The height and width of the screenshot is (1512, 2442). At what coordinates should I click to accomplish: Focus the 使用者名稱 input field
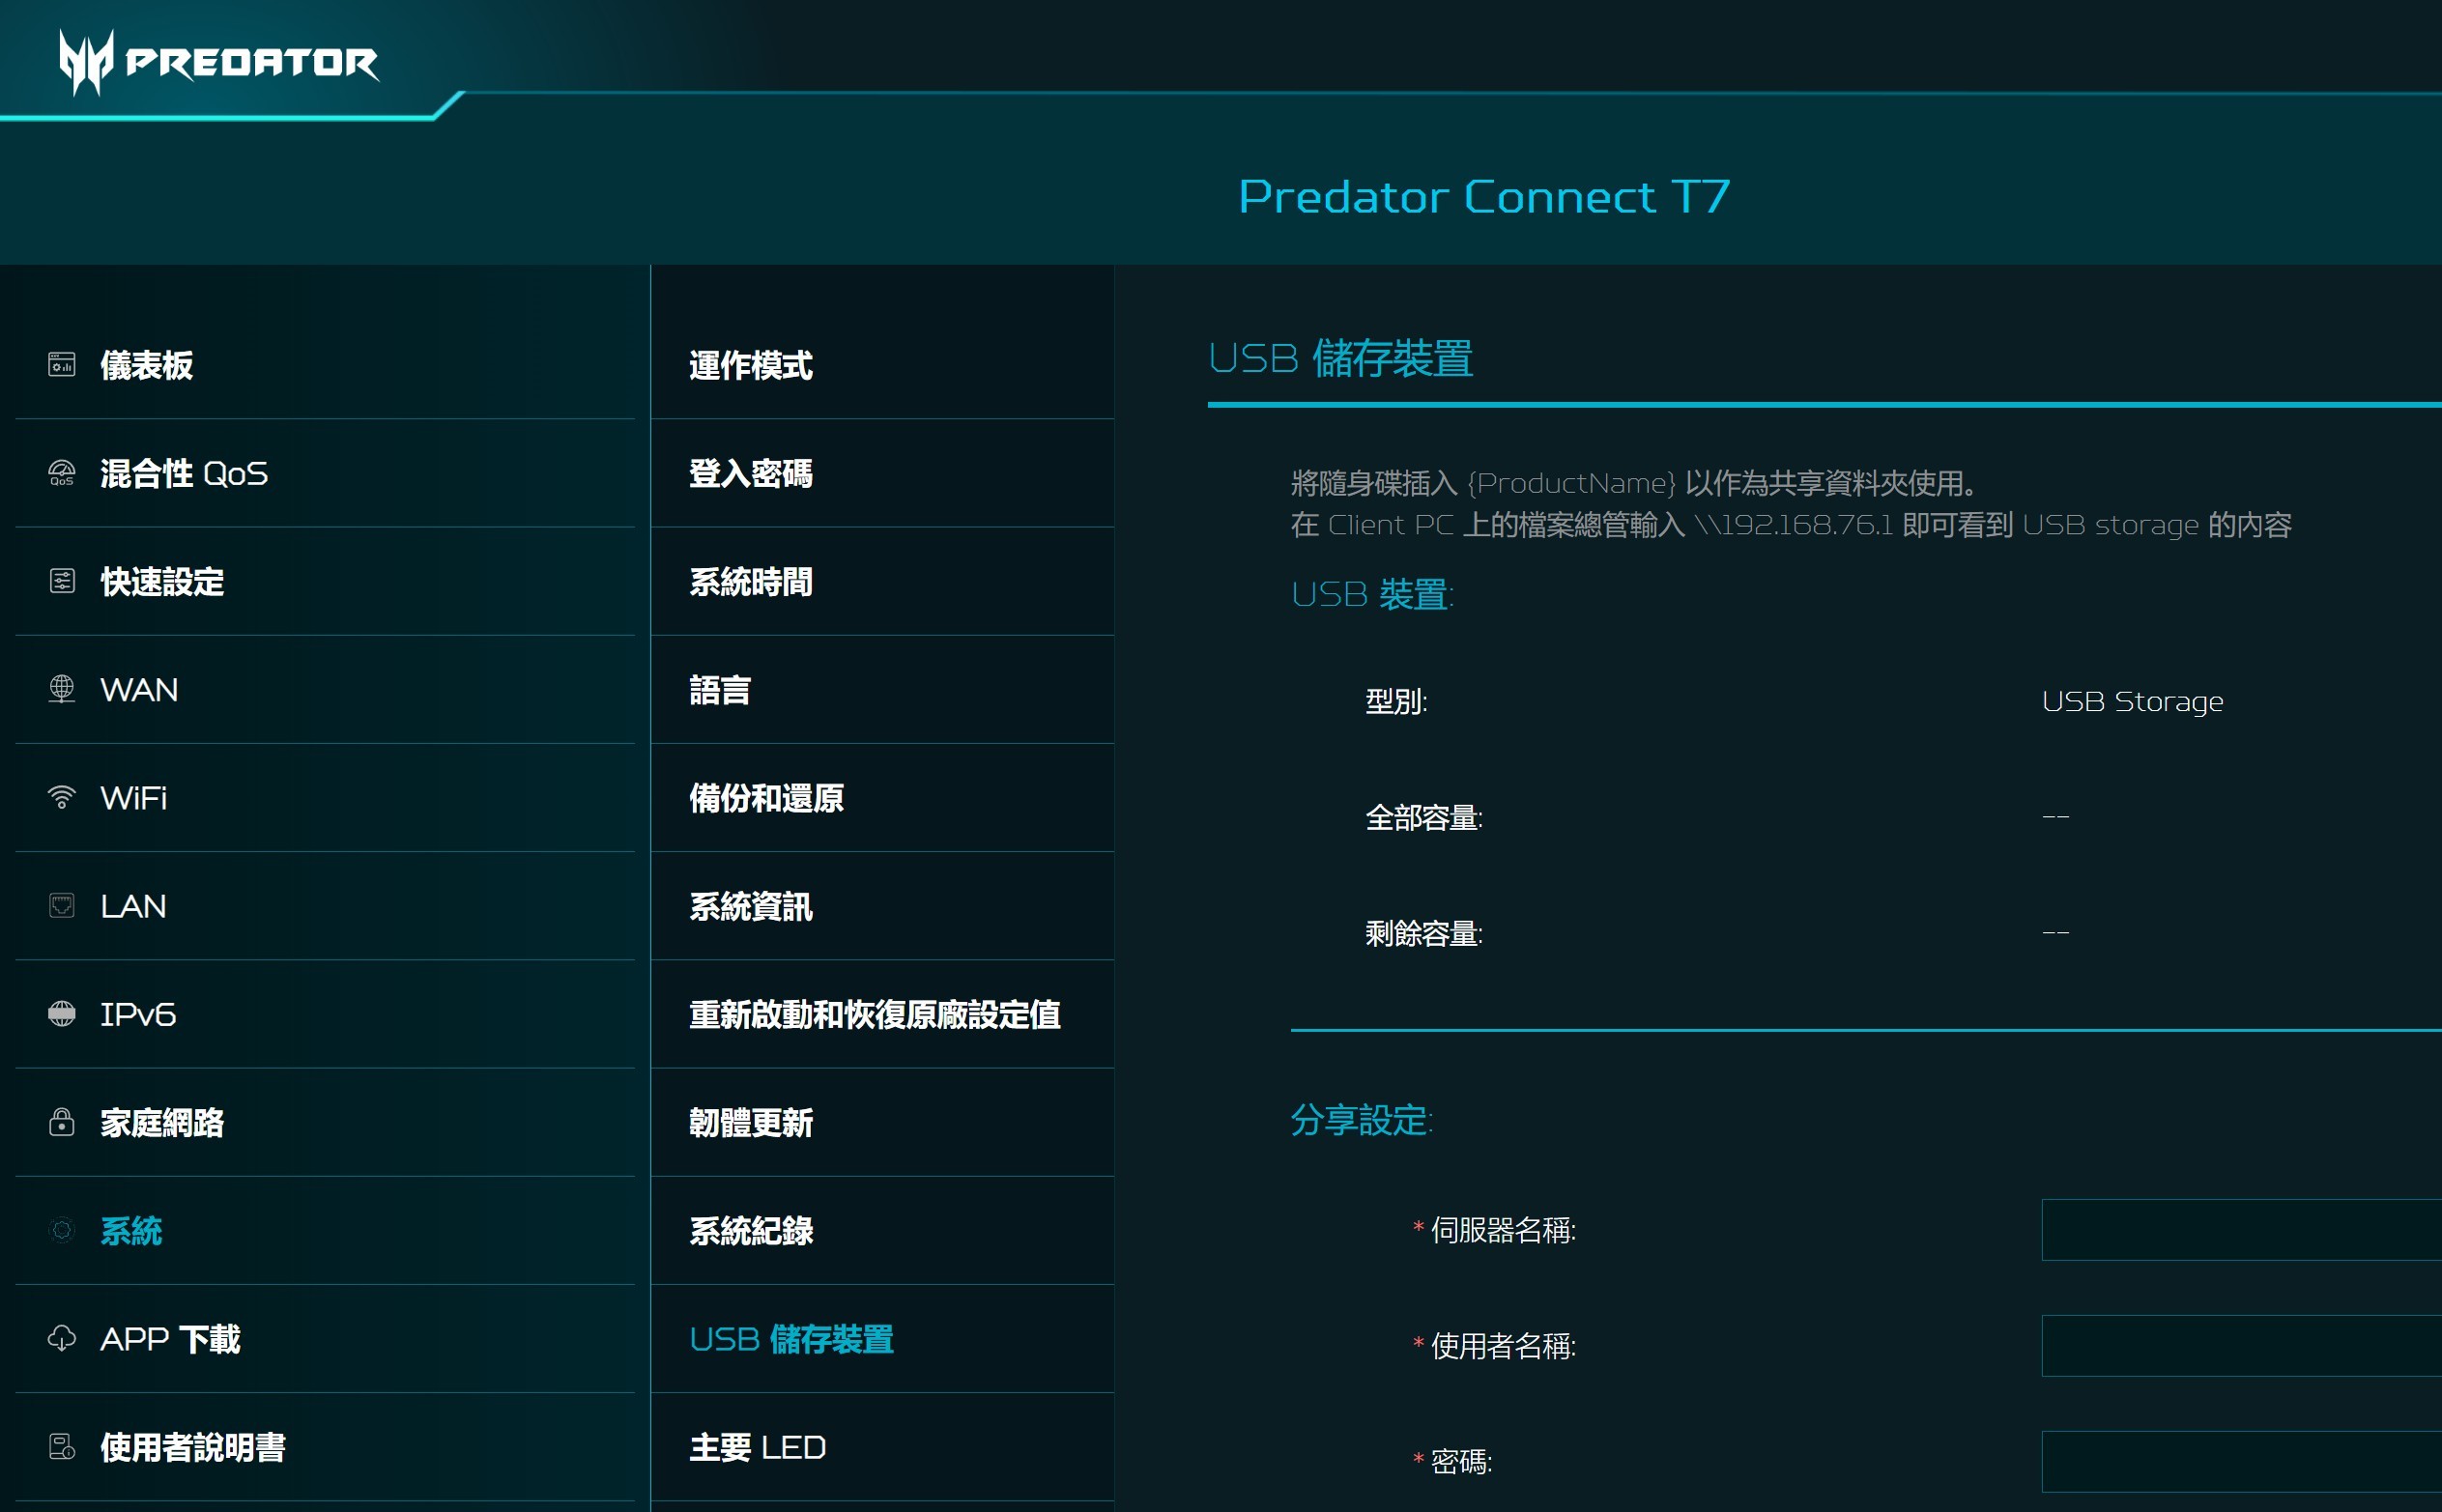point(2241,1345)
